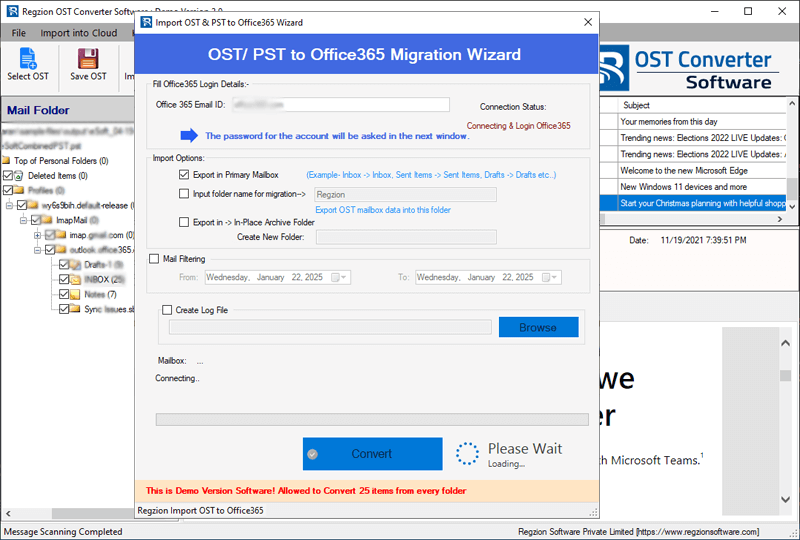
Task: Click the Inbox folder icon in the tree
Action: (x=76, y=279)
